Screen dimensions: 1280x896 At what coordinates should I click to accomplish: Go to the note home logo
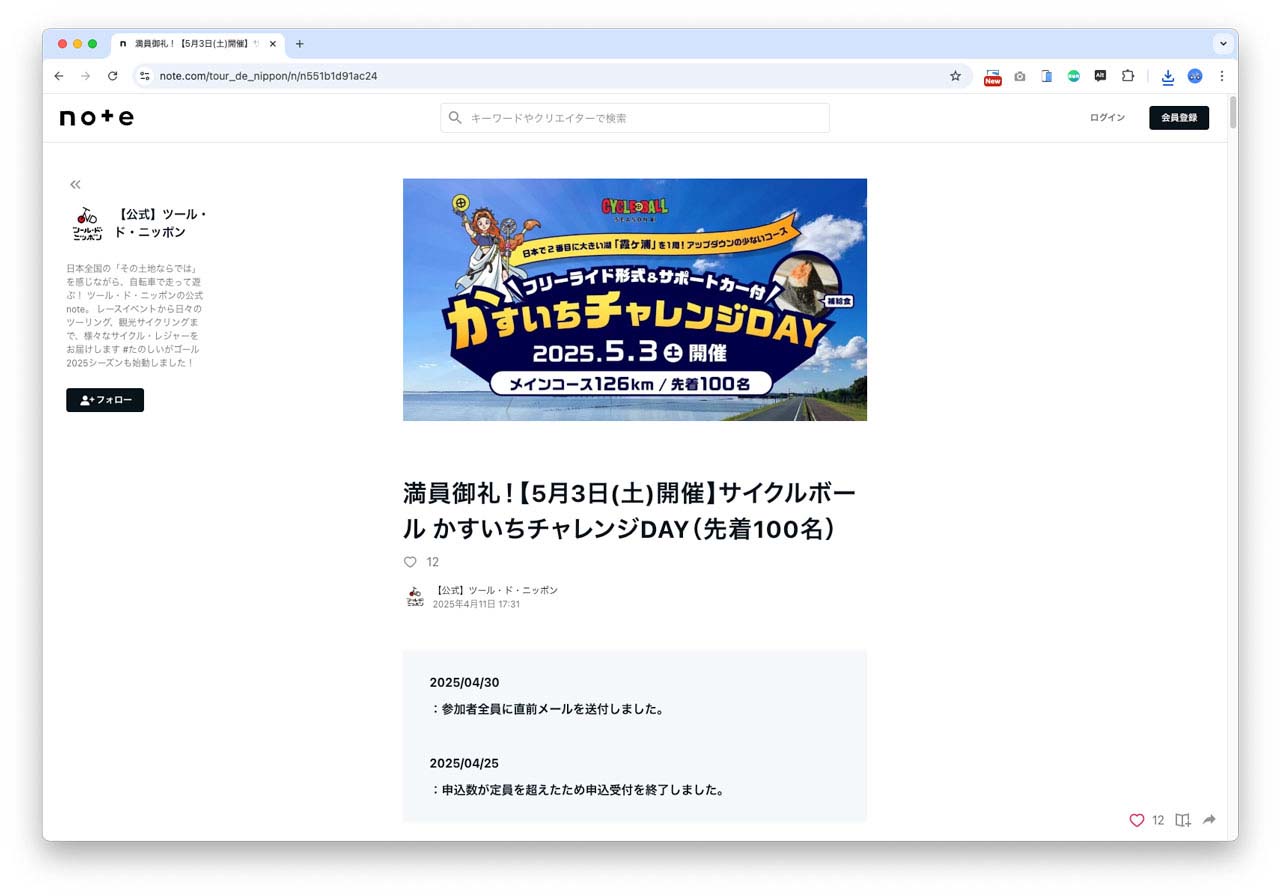click(x=96, y=117)
